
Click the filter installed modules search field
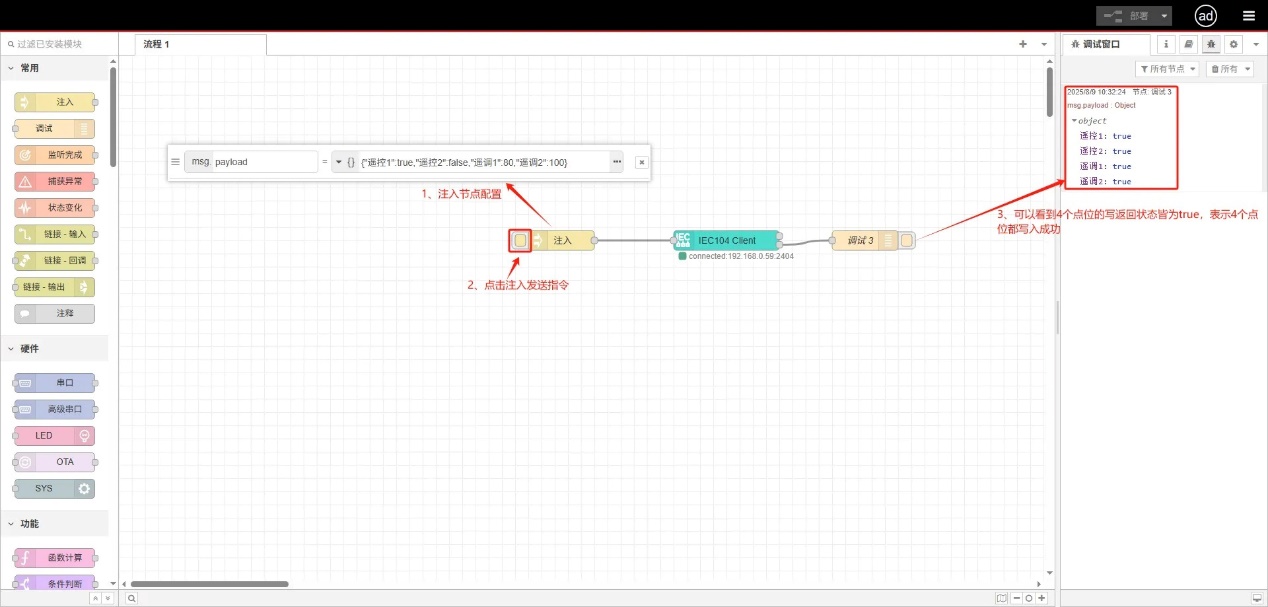[x=60, y=44]
